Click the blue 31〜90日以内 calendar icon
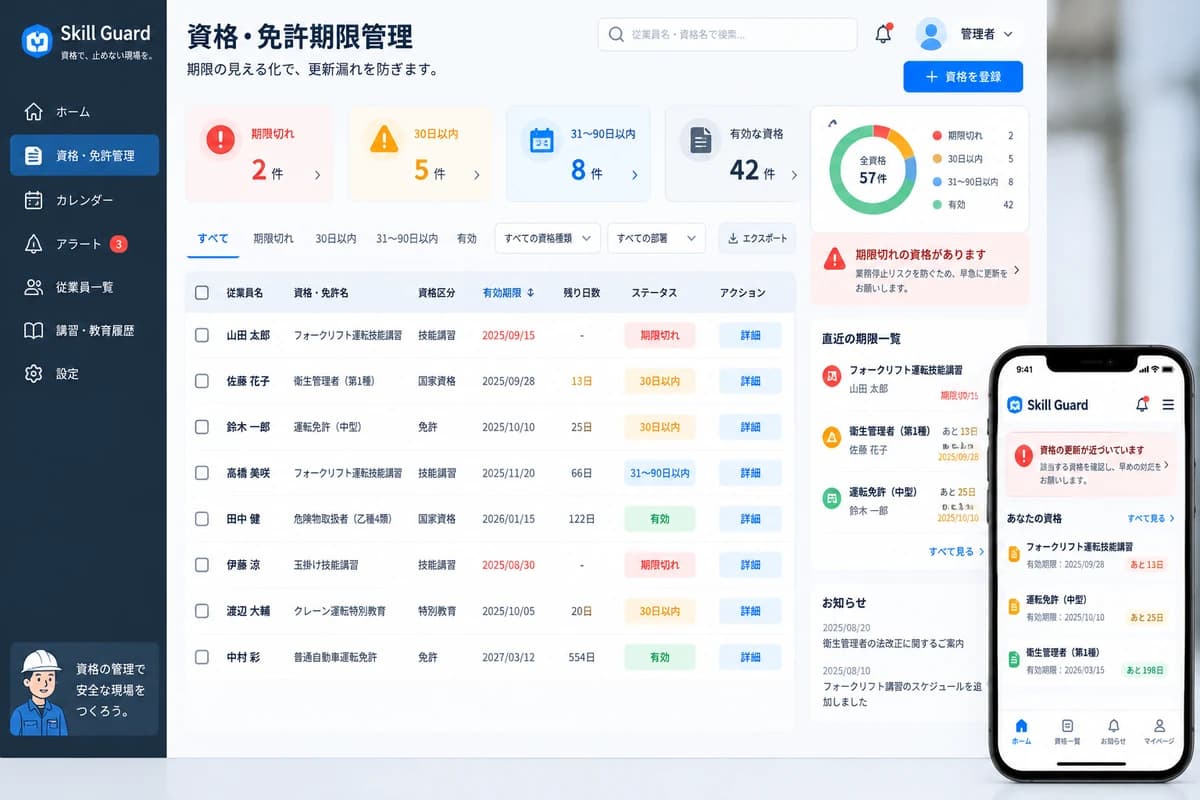The width and height of the screenshot is (1200, 800). pos(541,140)
